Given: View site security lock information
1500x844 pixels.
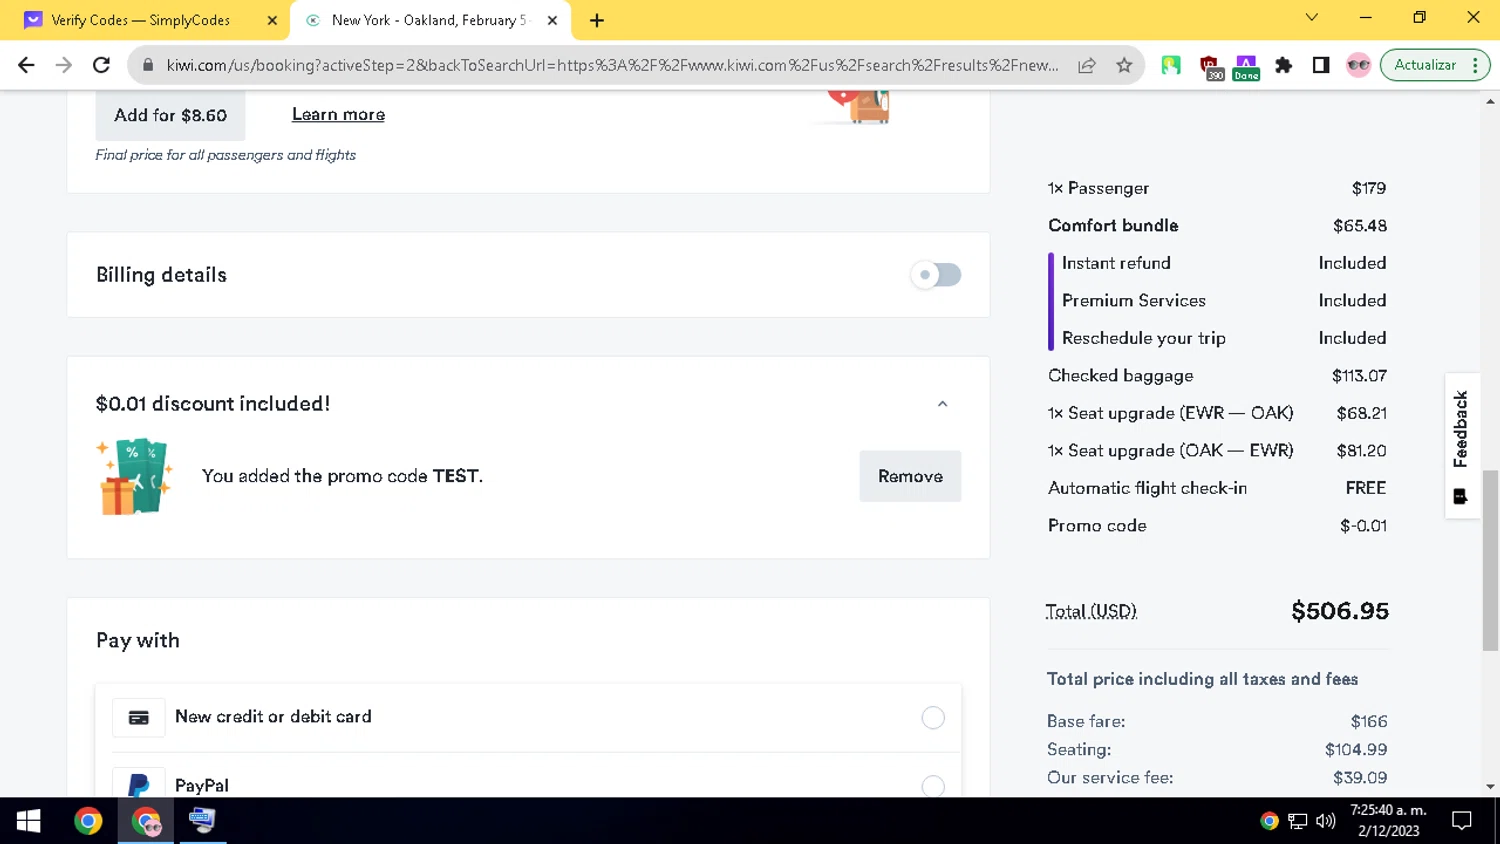Looking at the screenshot, I should (x=148, y=65).
